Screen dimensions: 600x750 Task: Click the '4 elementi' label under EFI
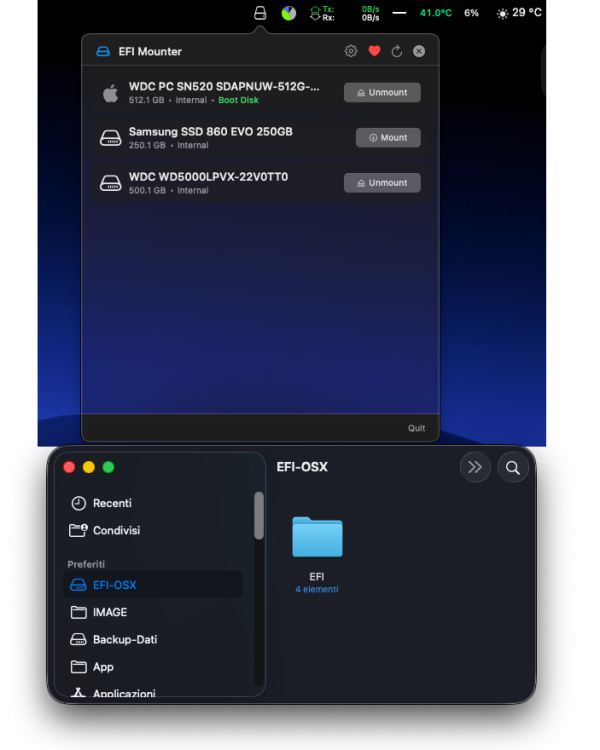coord(317,589)
